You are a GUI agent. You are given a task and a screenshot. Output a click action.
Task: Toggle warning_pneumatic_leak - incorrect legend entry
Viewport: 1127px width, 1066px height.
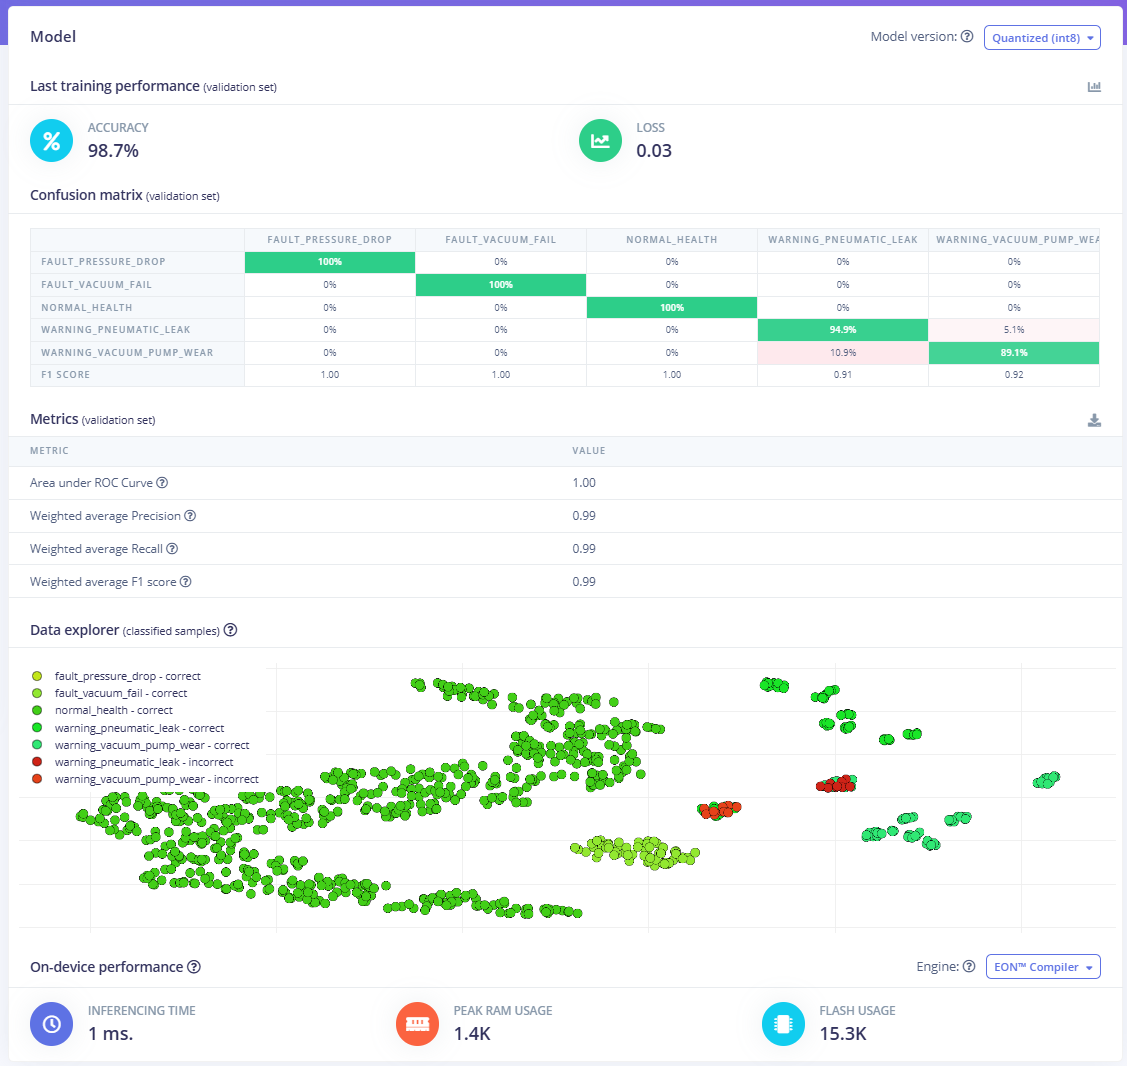[133, 762]
